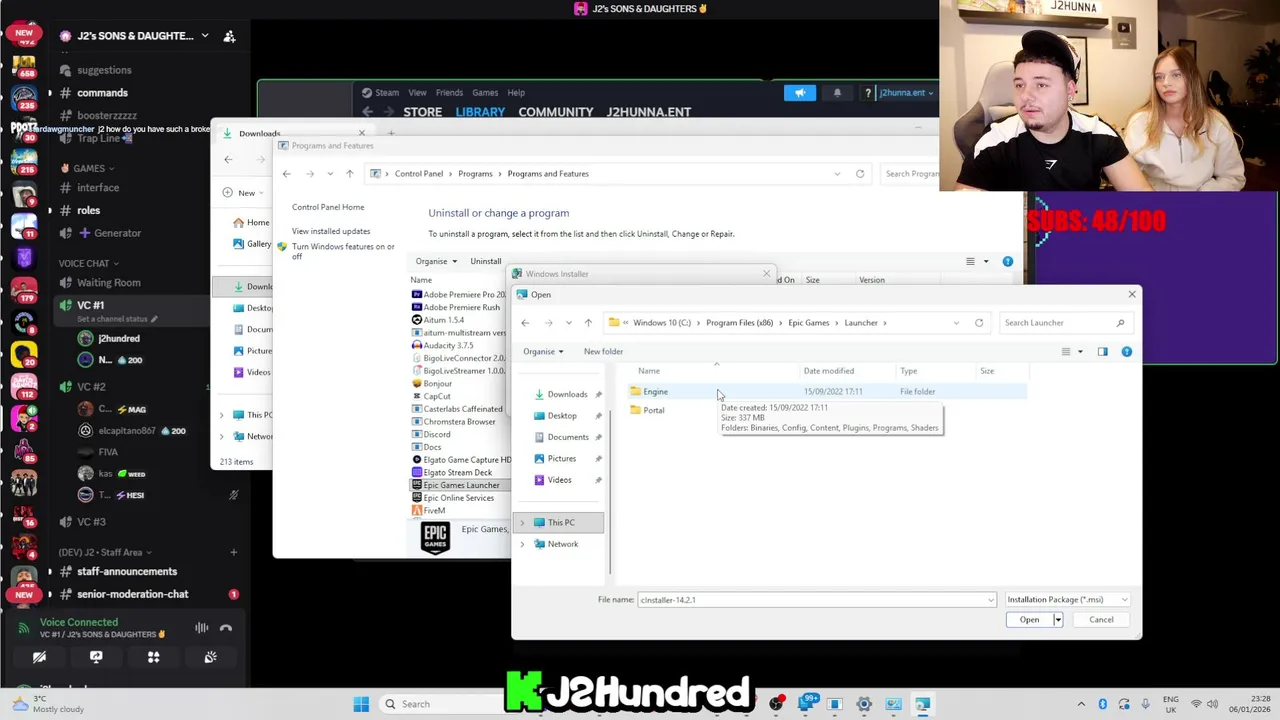Switch to the Steam STORE tab
This screenshot has height=720, width=1280.
tap(422, 112)
